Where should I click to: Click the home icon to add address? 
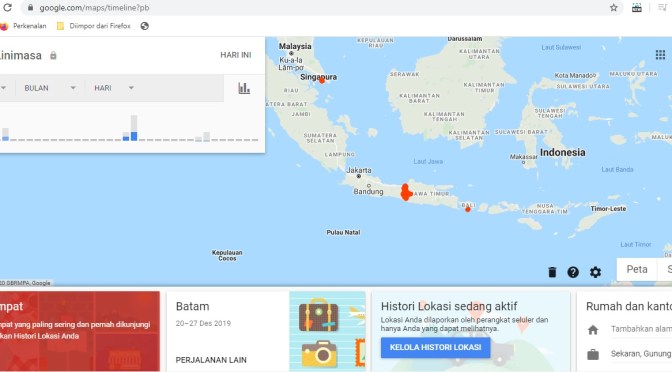point(593,330)
